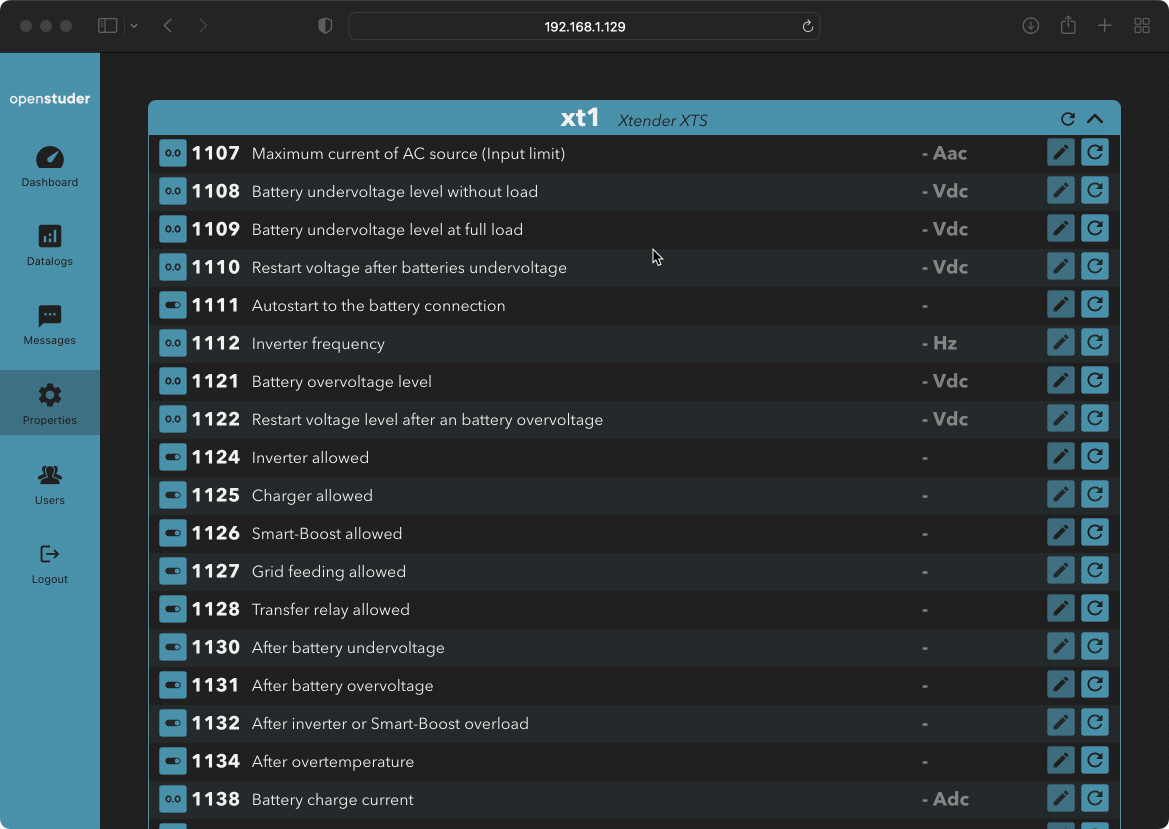
Task: Open the Dashboard page in sidebar
Action: click(x=50, y=167)
